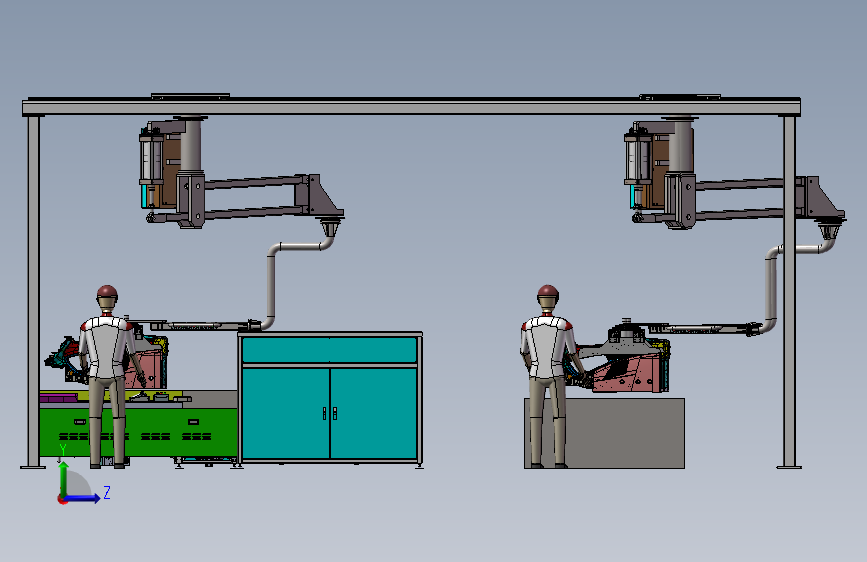
Task: Select the top horizontal gantry beam
Action: 411,107
